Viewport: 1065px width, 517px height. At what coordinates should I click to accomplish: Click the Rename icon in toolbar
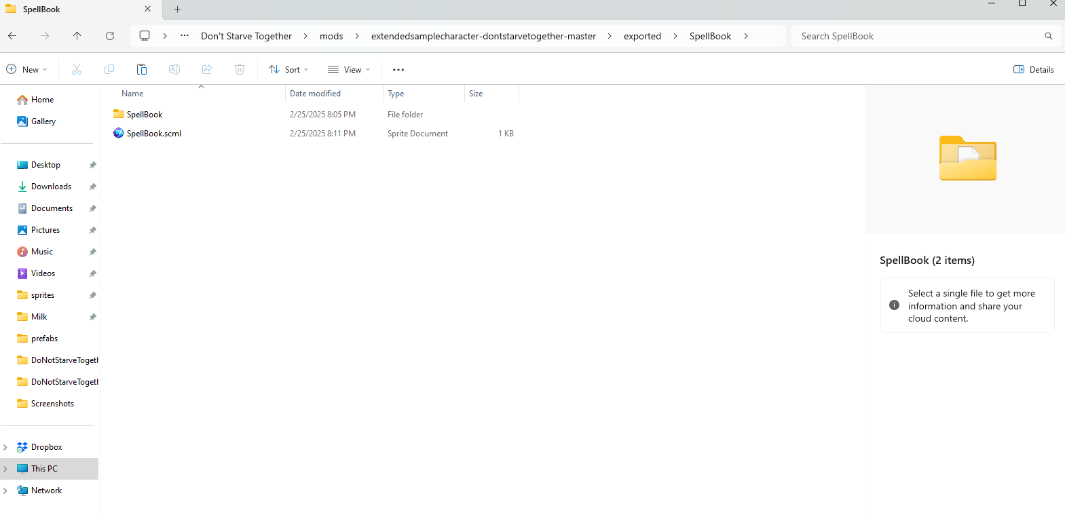tap(174, 70)
